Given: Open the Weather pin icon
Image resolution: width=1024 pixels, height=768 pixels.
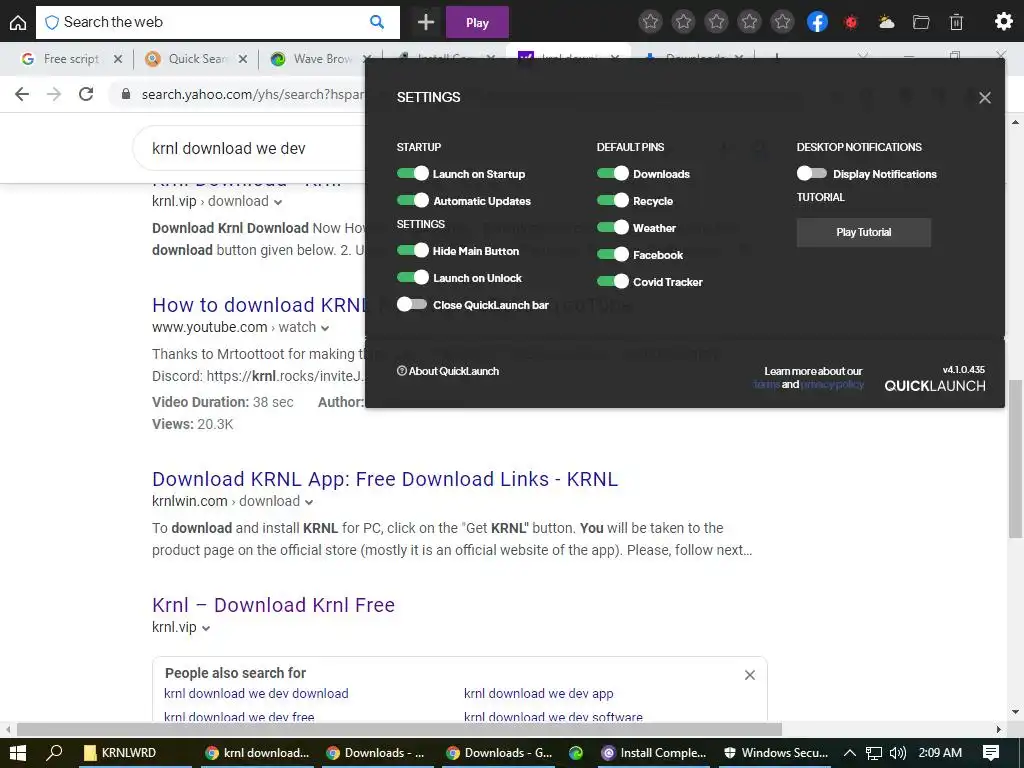Looking at the screenshot, I should 886,22.
